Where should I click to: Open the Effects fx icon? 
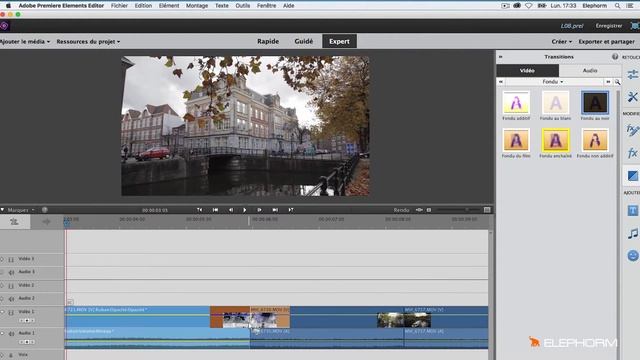pos(632,153)
